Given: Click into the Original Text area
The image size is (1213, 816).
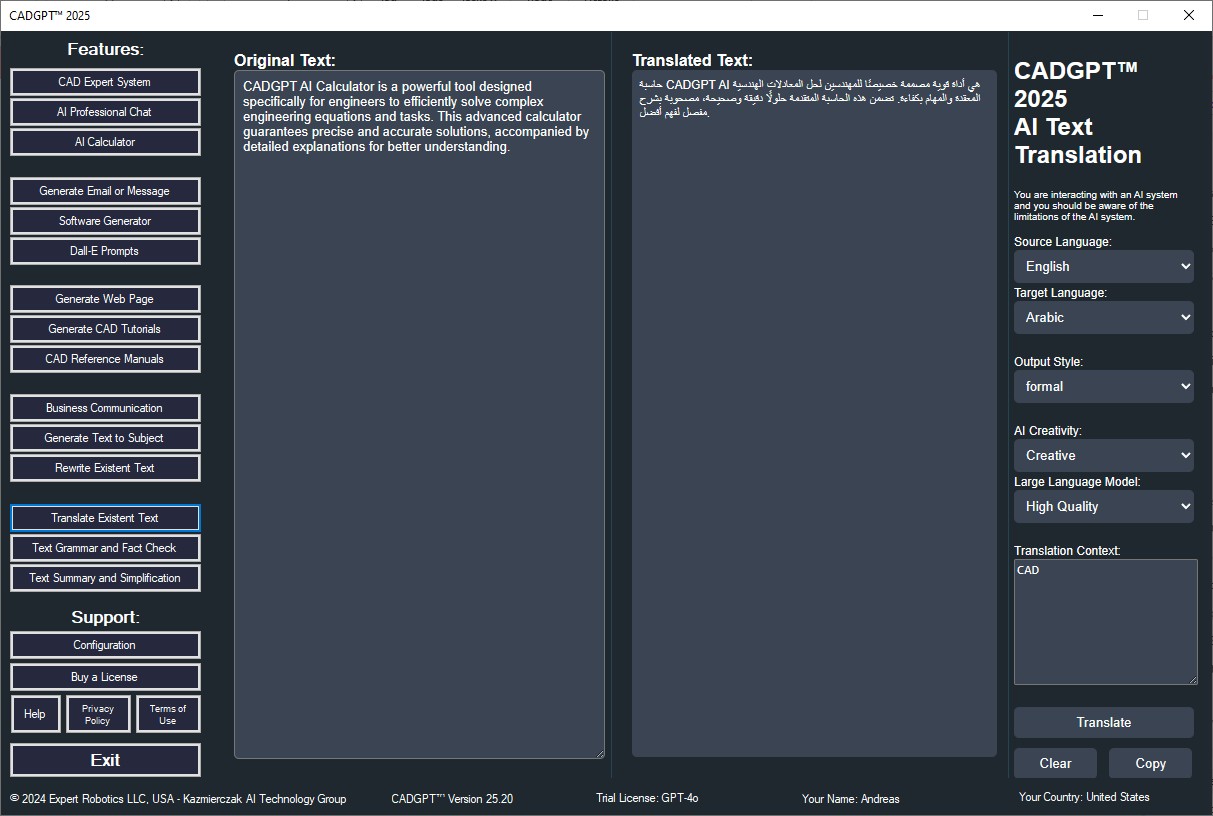Looking at the screenshot, I should [x=419, y=414].
